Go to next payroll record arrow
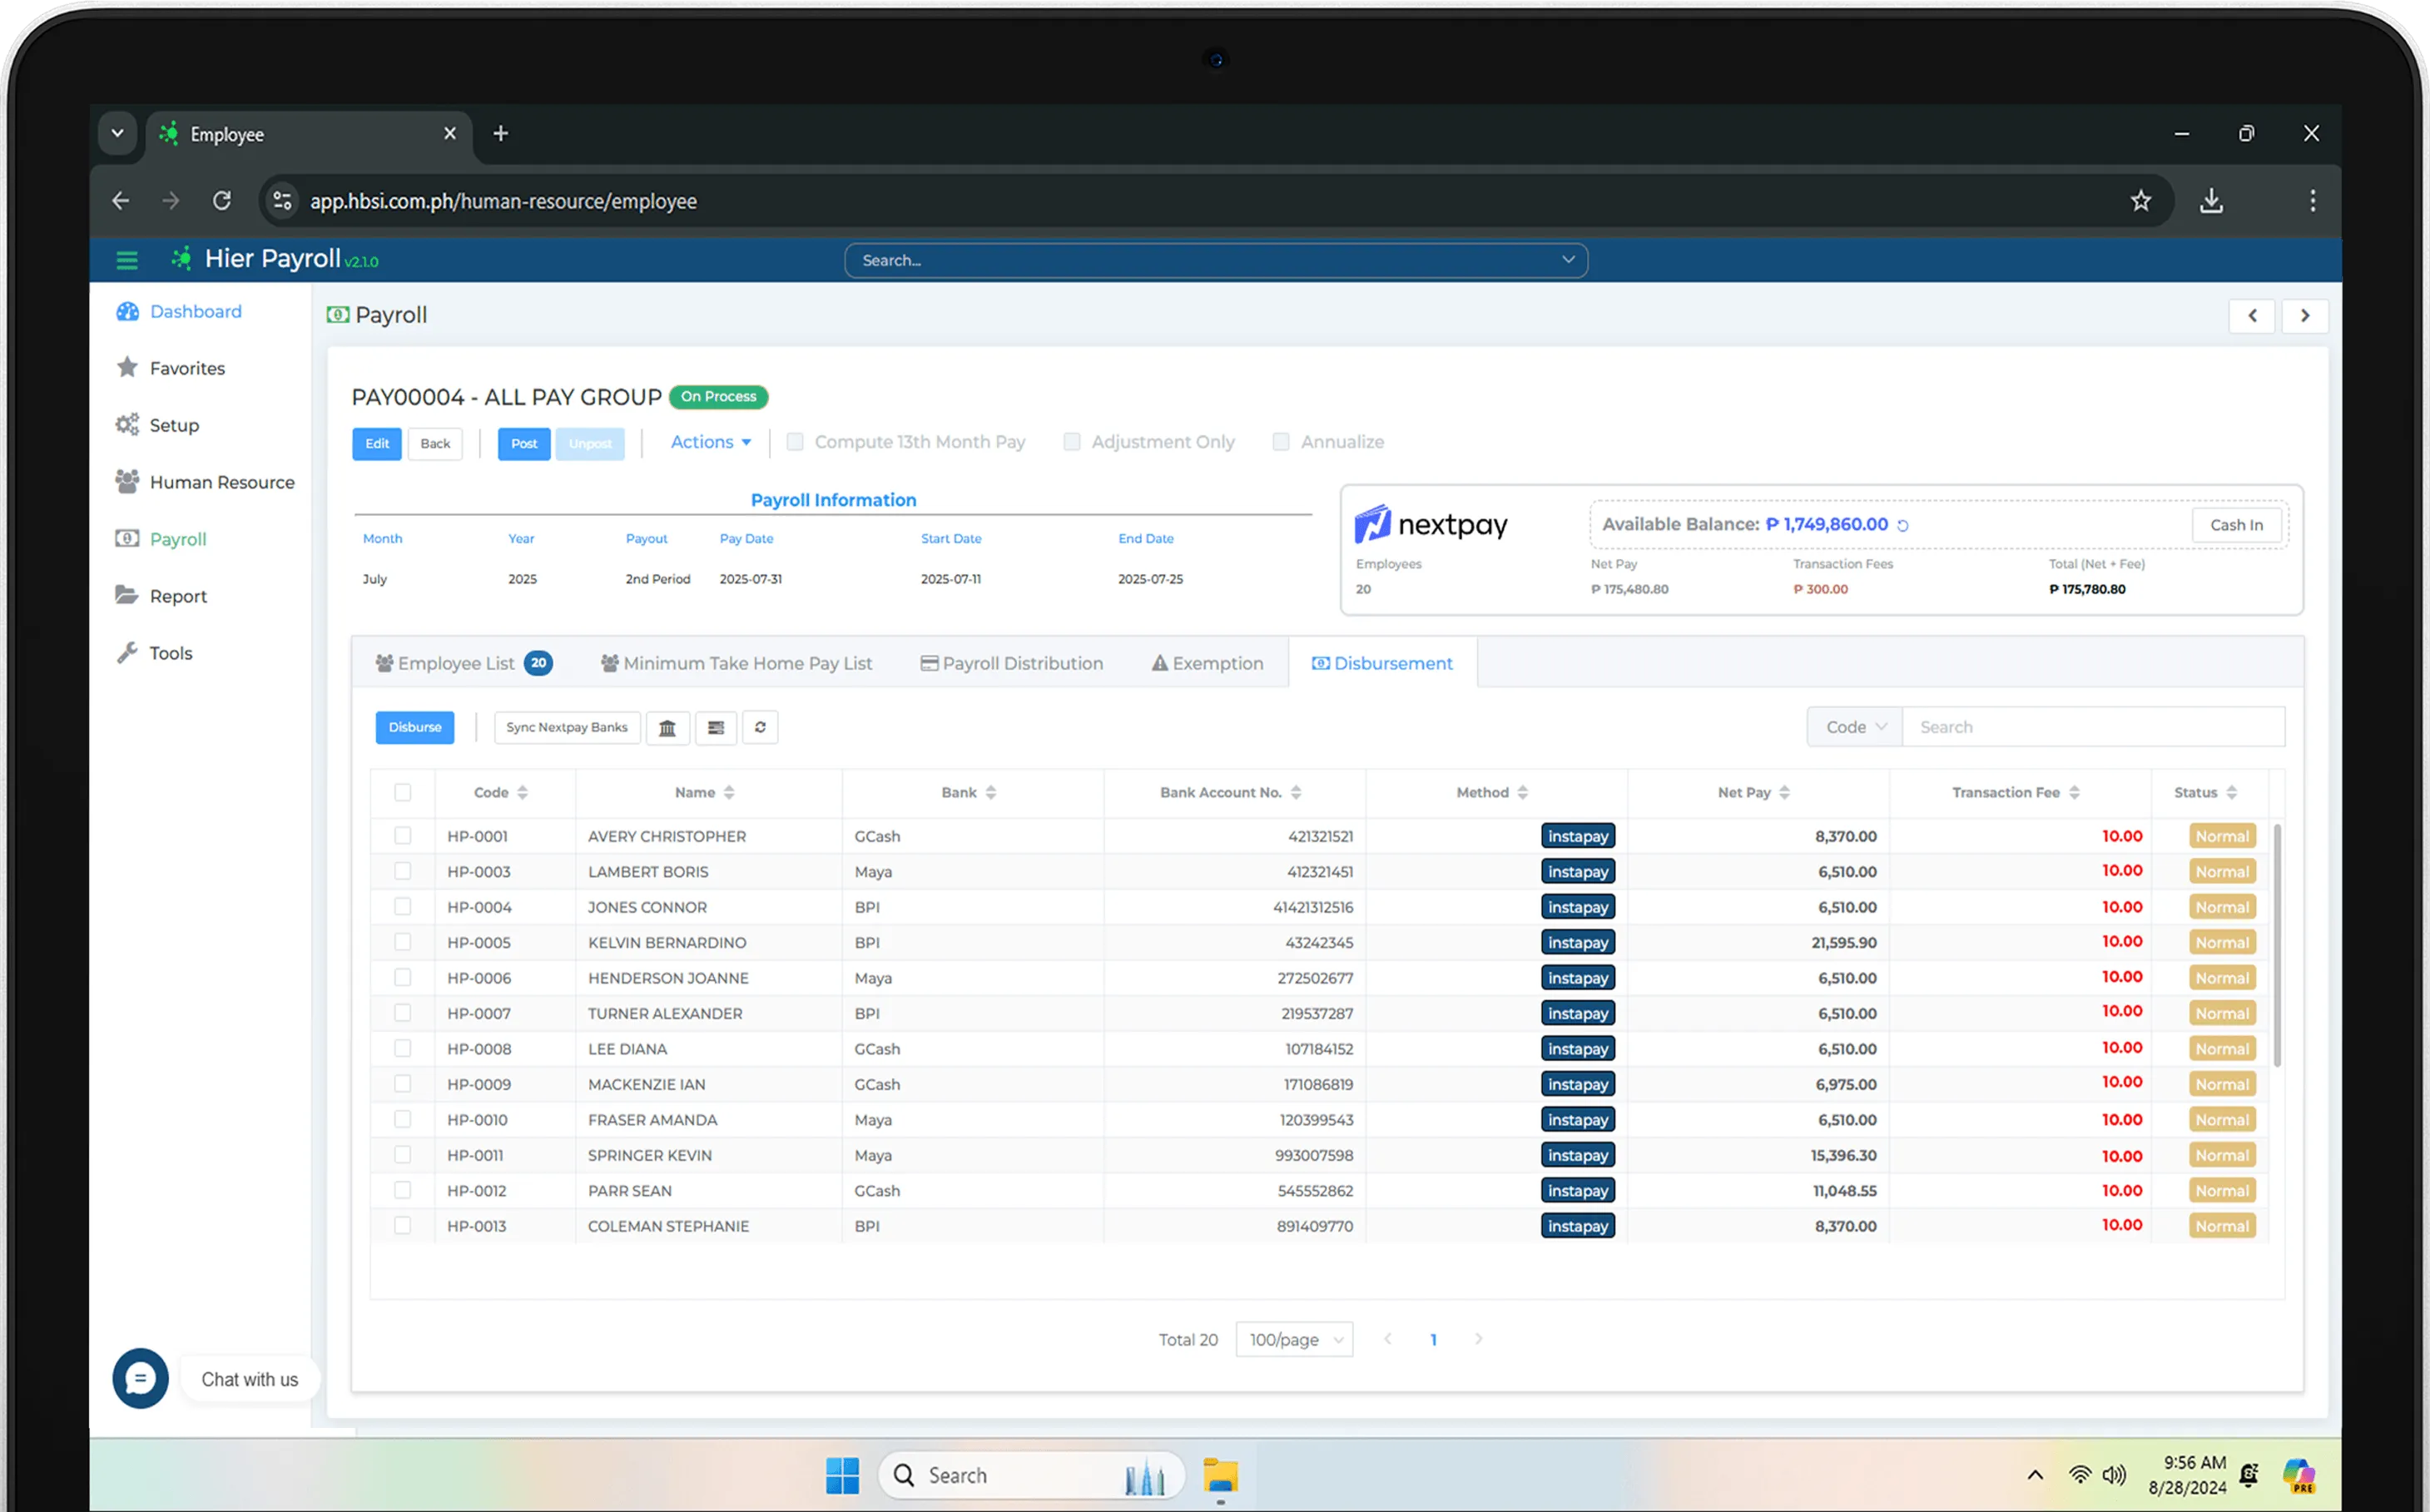 click(x=2304, y=316)
